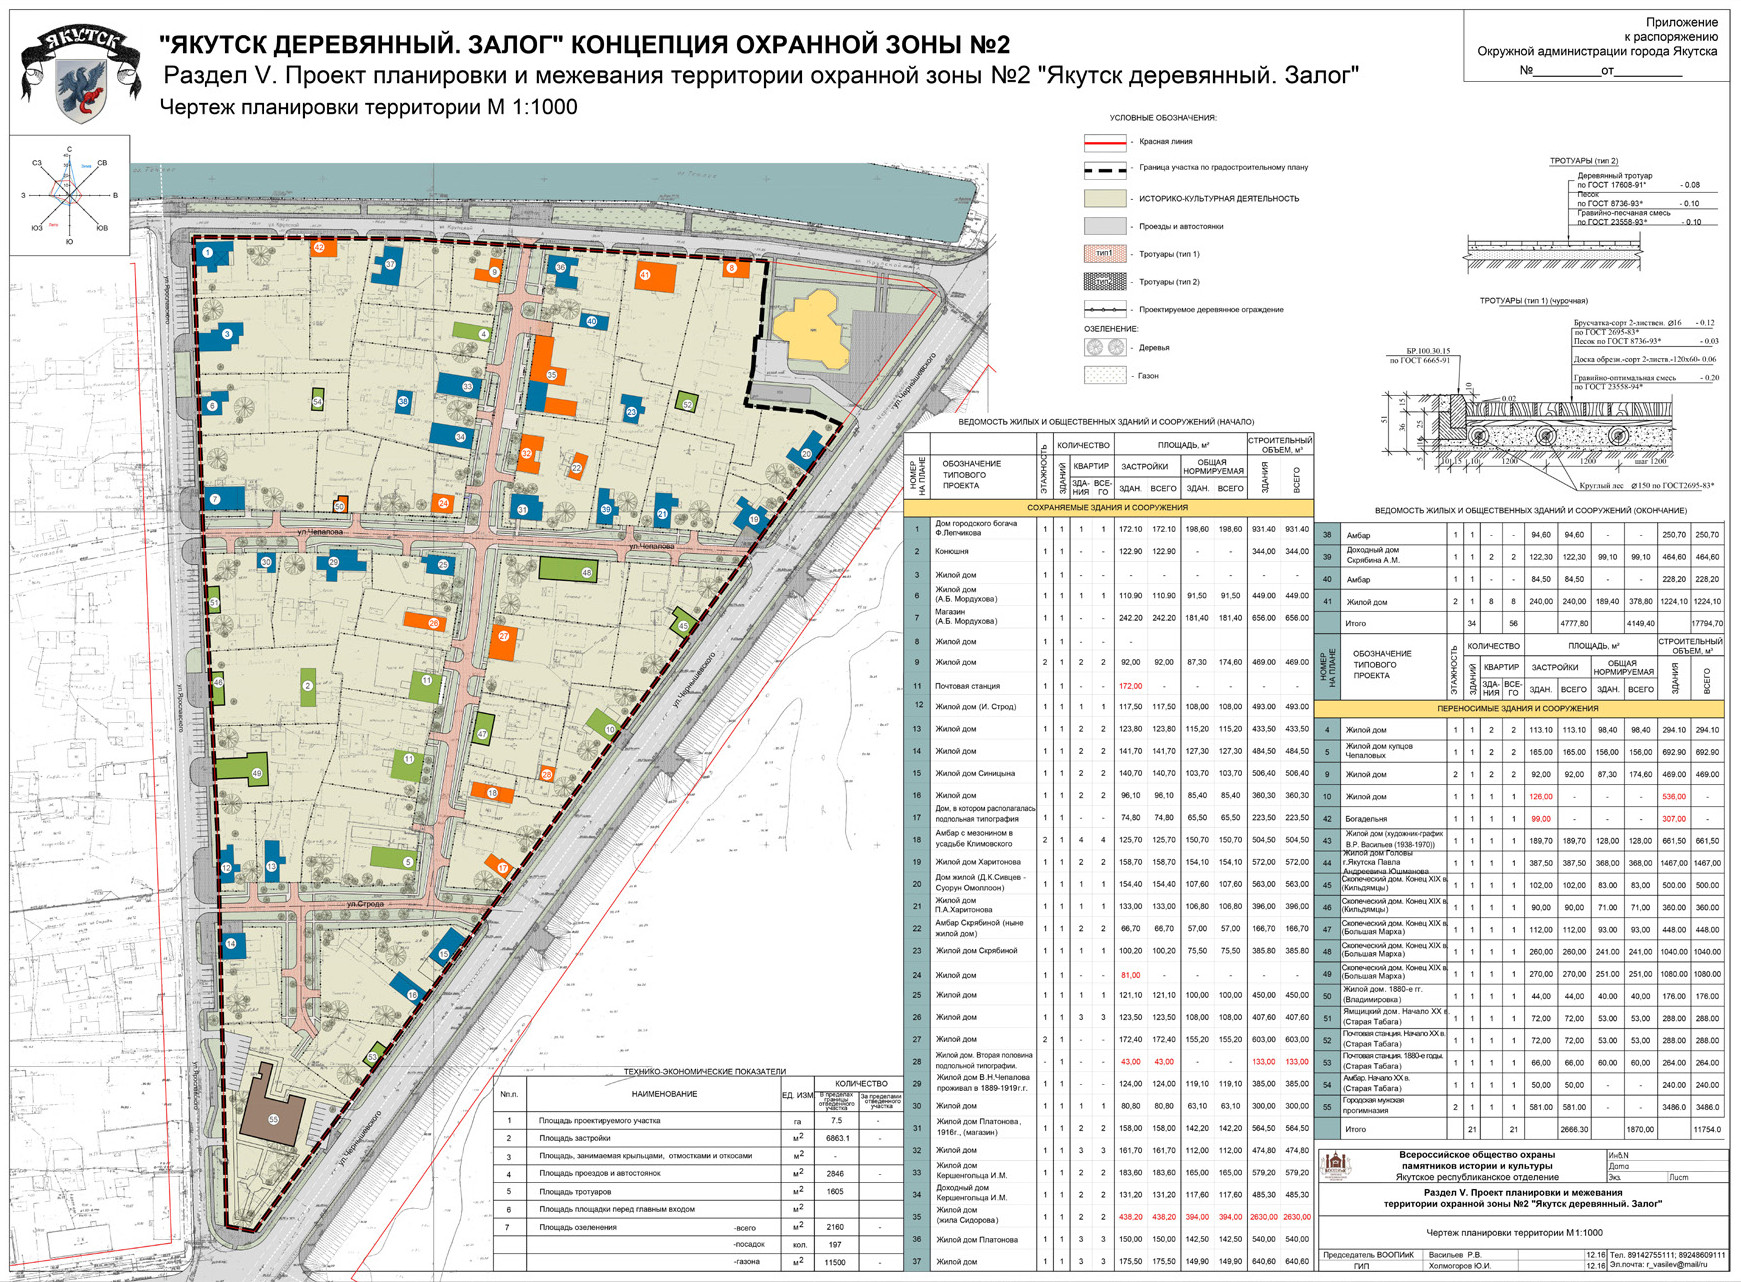Click the 'Конюшня' table row name
The image size is (1741, 1282).
pyautogui.click(x=952, y=552)
